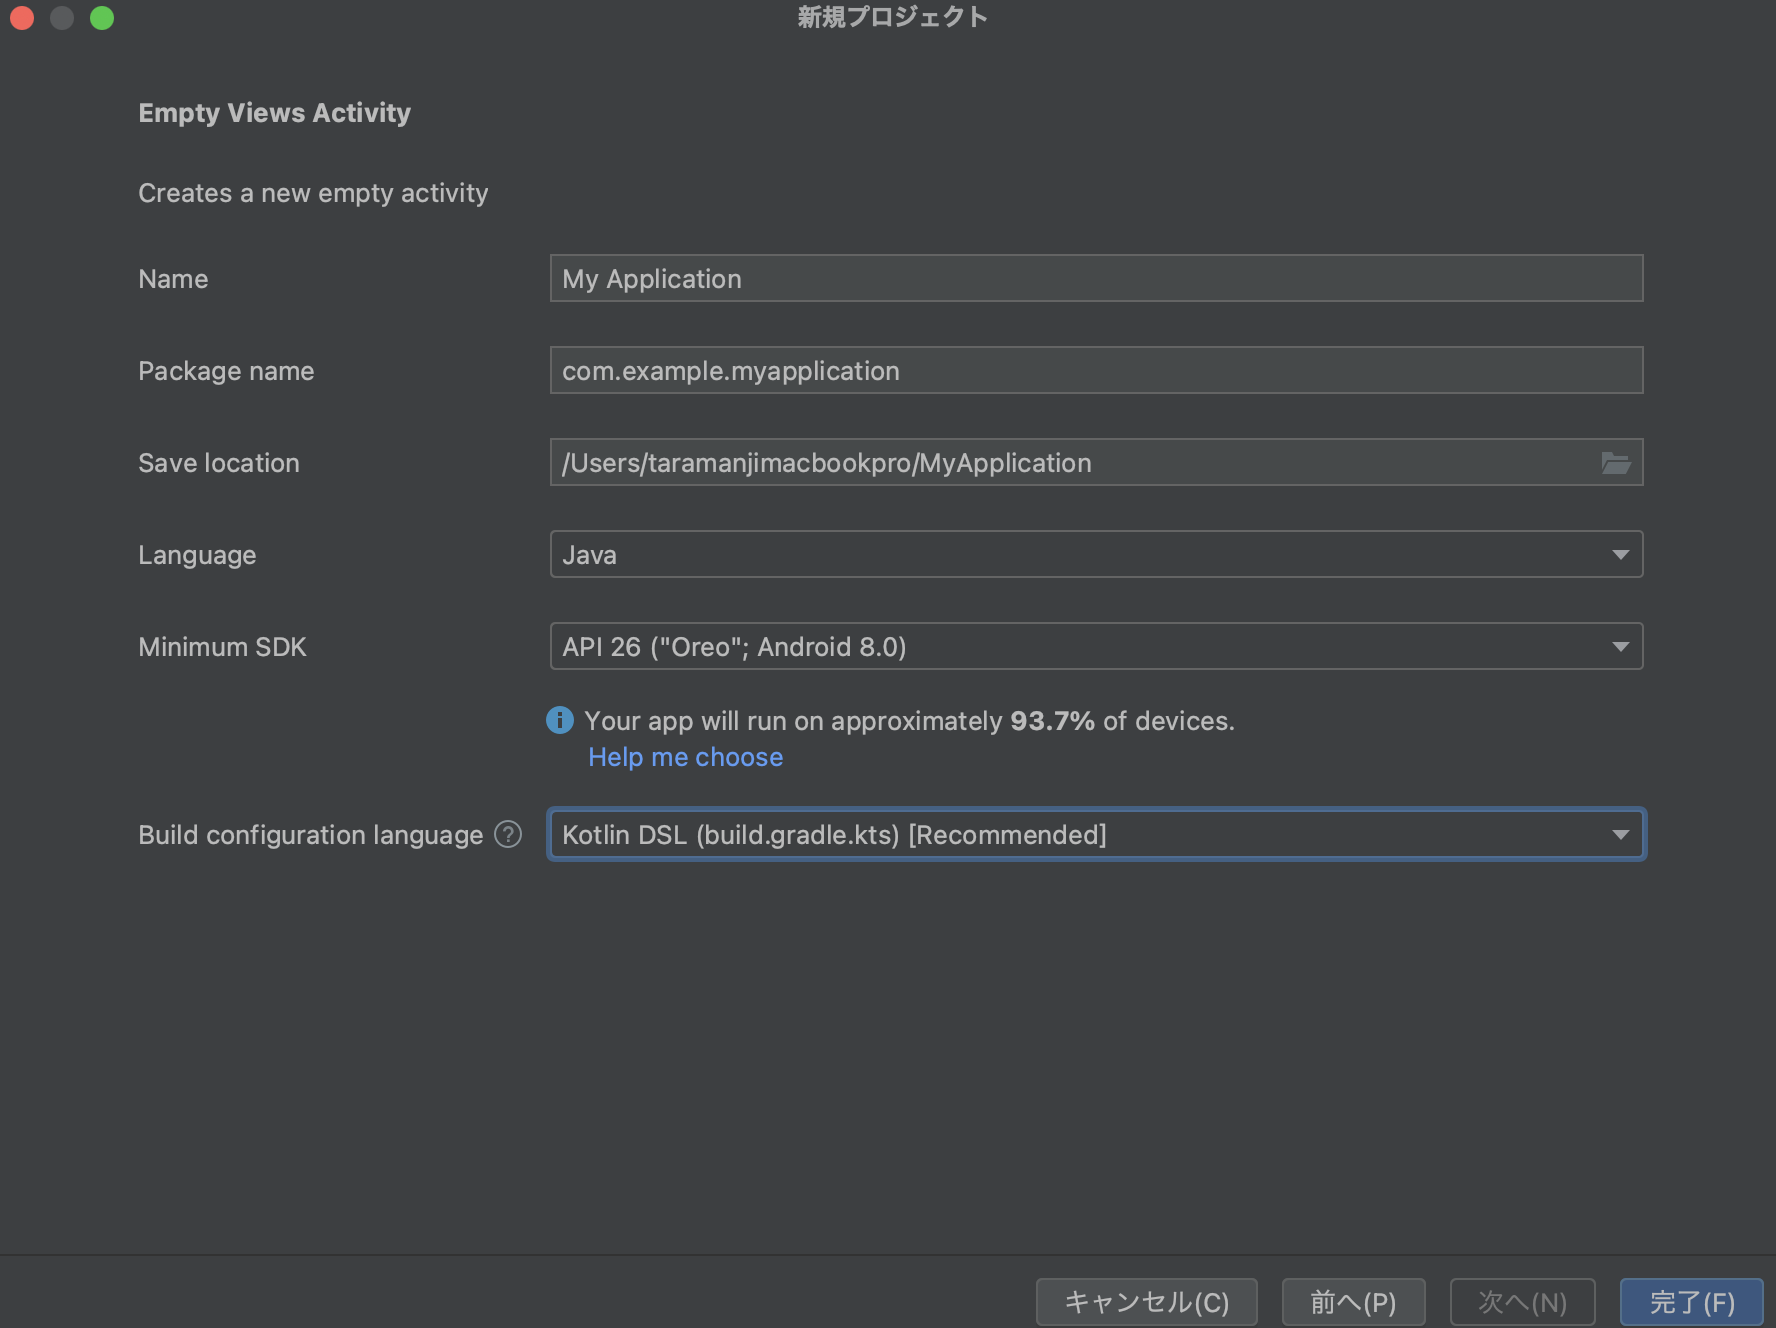
Task: Click the yellow minimize button
Action: tap(61, 17)
